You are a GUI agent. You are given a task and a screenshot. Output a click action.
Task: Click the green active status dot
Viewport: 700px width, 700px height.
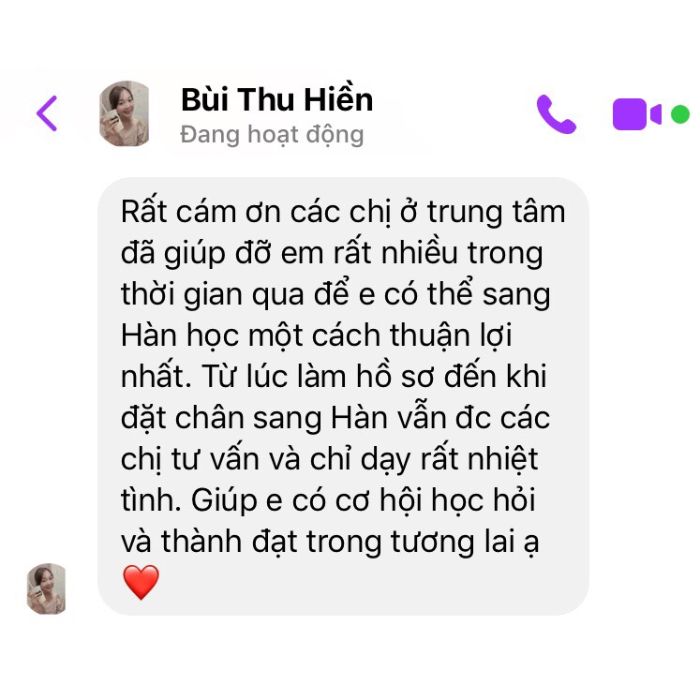click(680, 114)
